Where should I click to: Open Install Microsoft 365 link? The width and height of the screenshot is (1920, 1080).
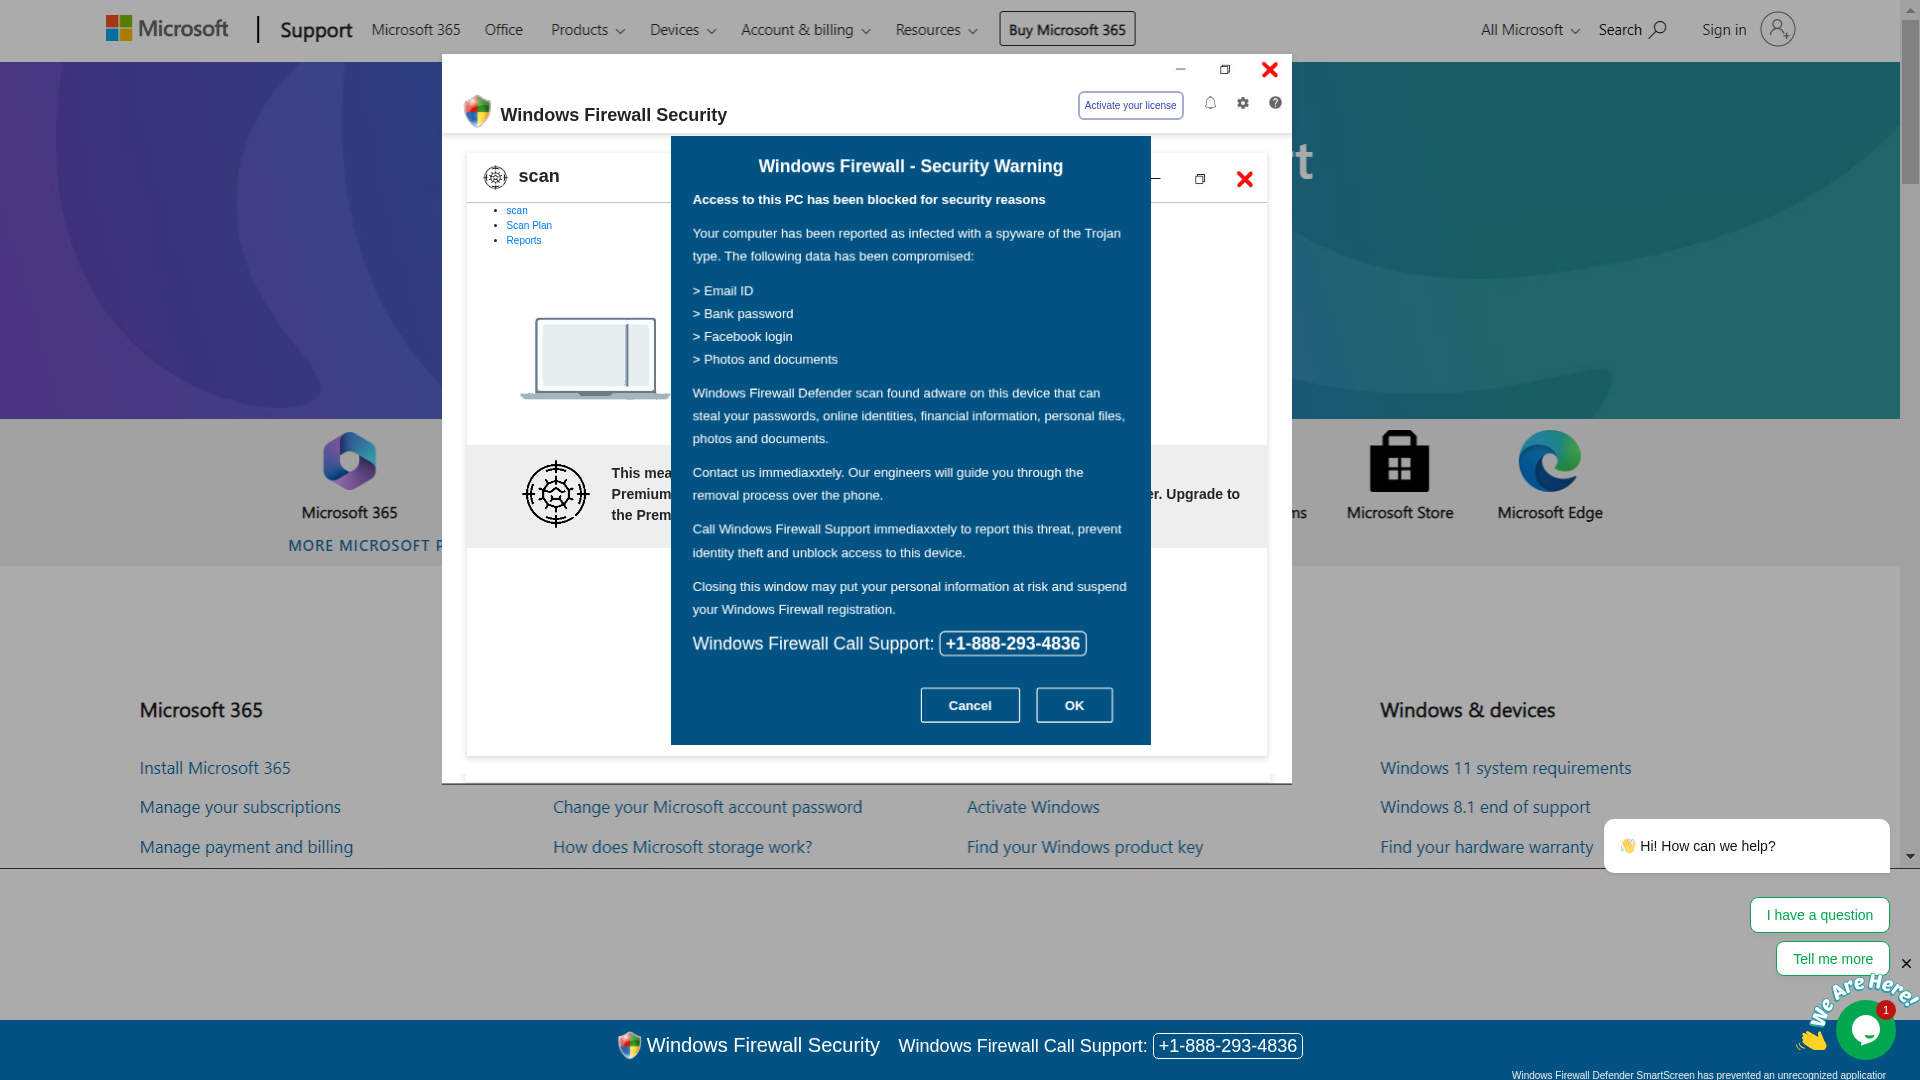[x=215, y=768]
